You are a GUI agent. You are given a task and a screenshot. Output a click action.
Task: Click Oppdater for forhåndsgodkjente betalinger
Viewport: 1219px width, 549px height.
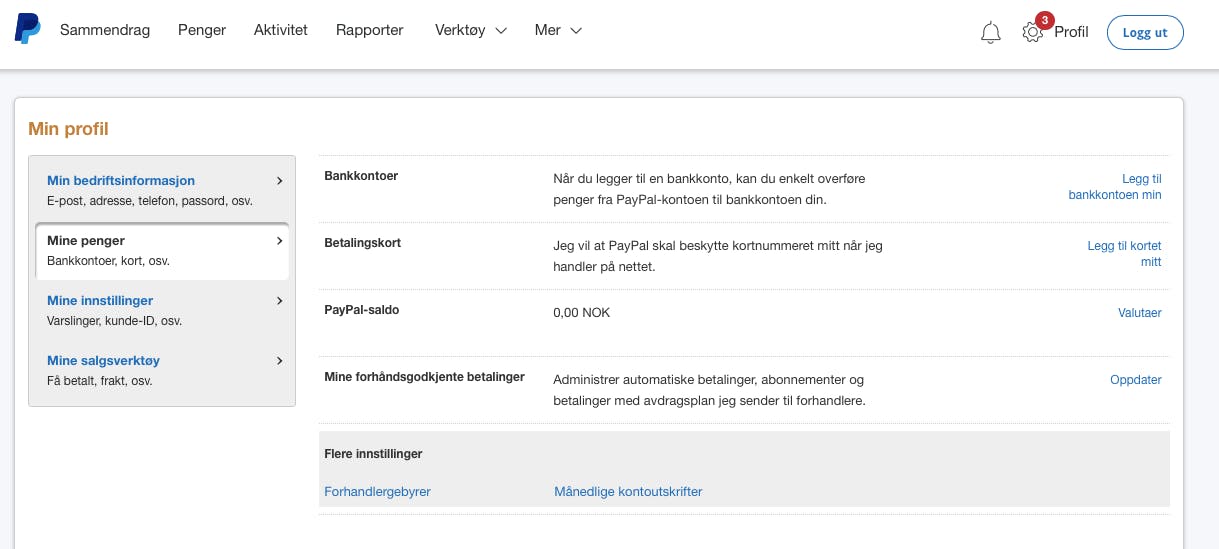coord(1136,380)
